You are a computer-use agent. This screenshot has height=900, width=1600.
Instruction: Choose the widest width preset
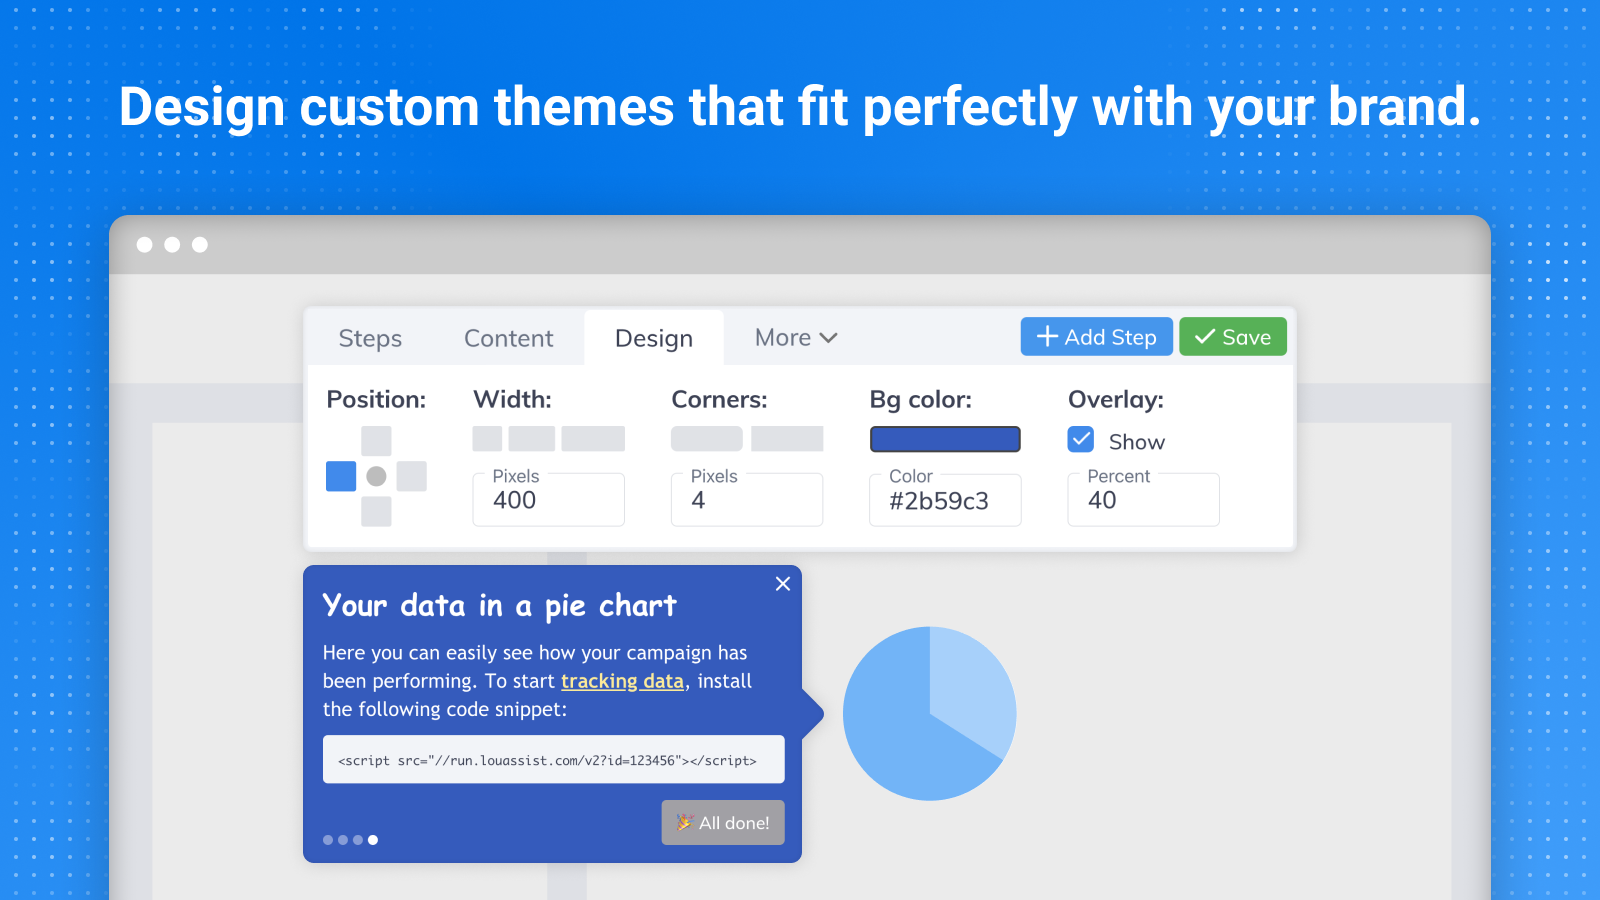(593, 439)
